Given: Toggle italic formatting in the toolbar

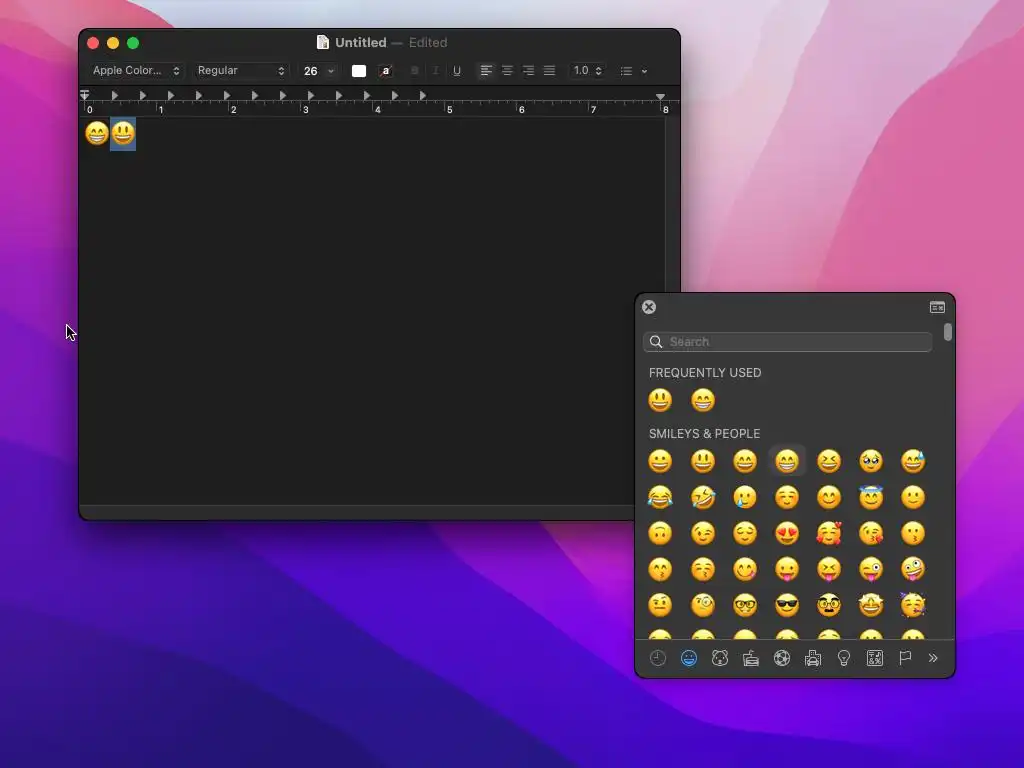Looking at the screenshot, I should click(436, 71).
